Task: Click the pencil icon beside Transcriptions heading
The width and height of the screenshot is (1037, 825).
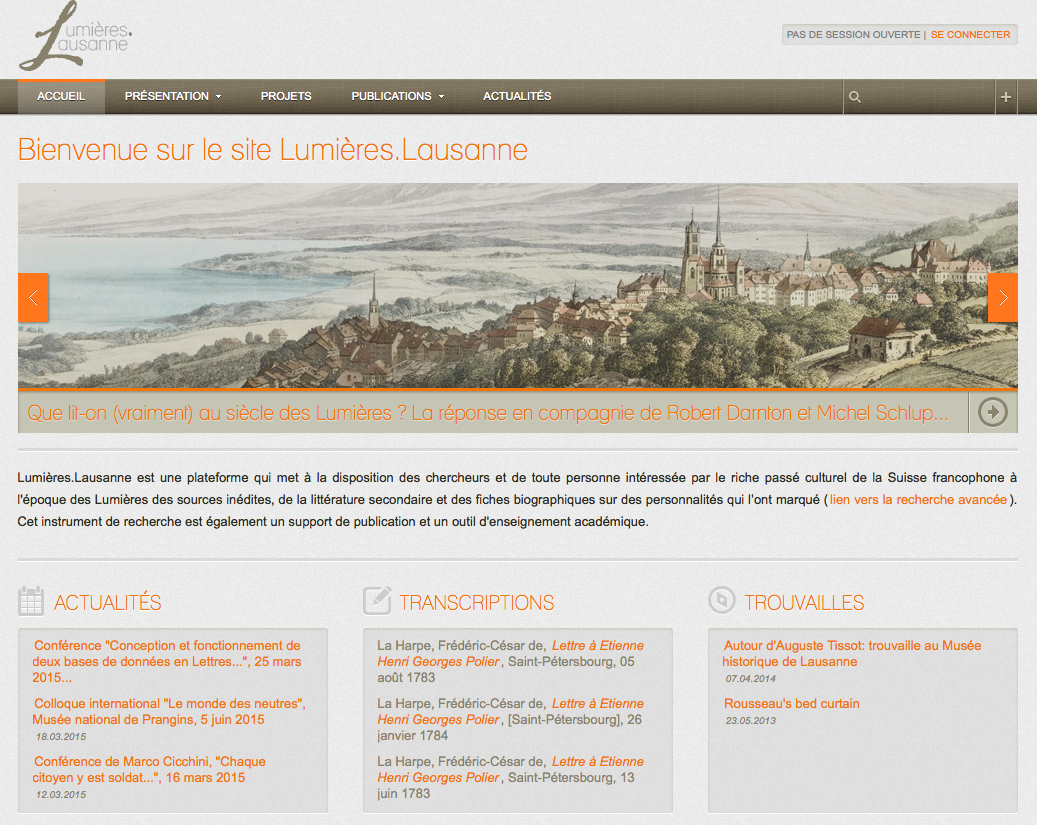Action: pos(377,601)
